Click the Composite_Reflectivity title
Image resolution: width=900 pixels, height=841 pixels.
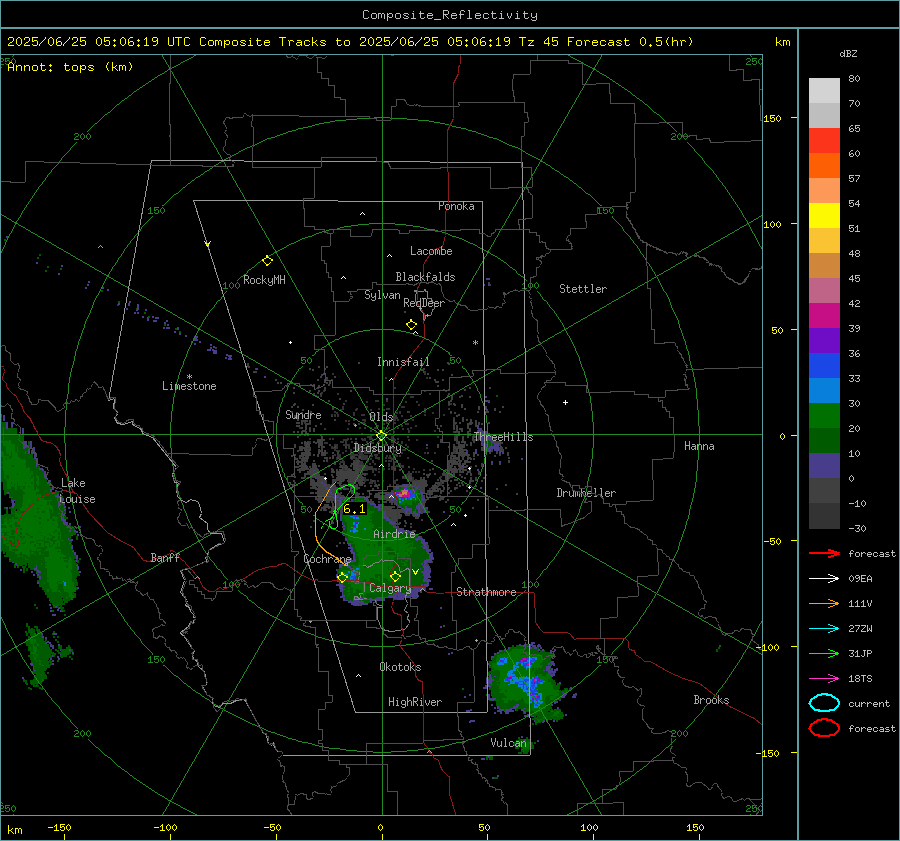(x=450, y=15)
